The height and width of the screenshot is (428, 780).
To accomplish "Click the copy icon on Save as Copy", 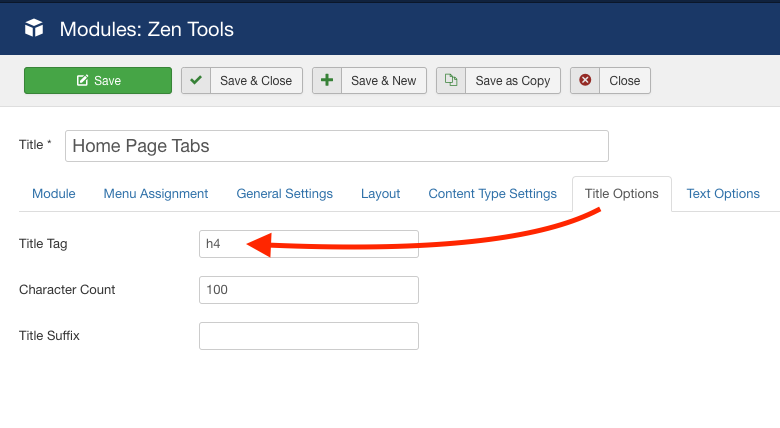I will [451, 81].
